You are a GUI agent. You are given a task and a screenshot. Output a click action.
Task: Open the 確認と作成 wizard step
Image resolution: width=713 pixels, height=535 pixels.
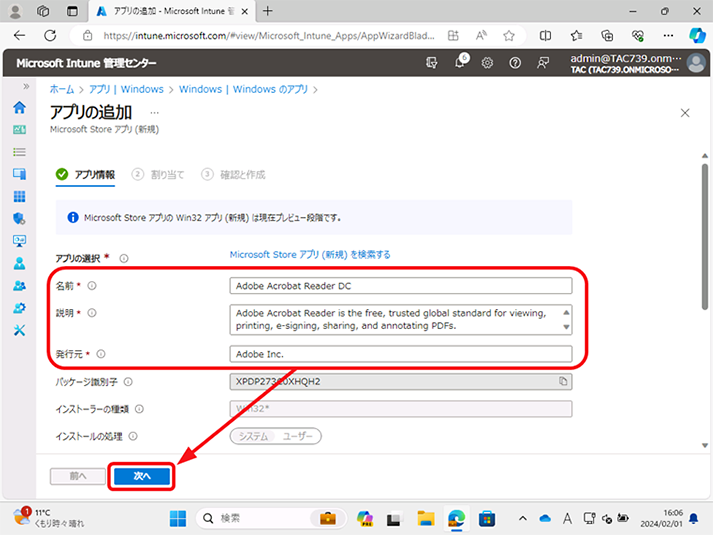233,175
